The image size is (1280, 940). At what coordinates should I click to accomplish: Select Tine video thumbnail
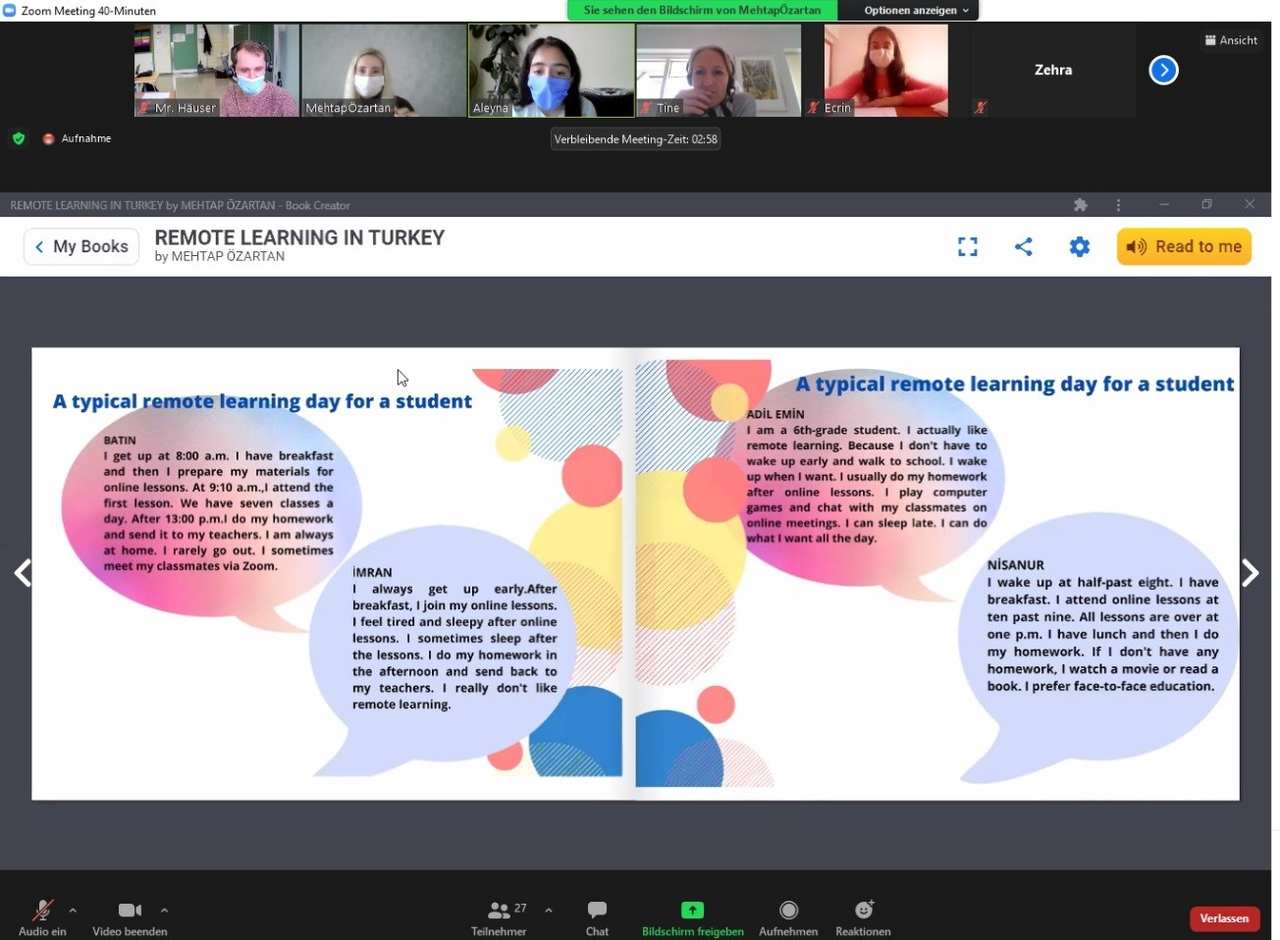pos(718,70)
